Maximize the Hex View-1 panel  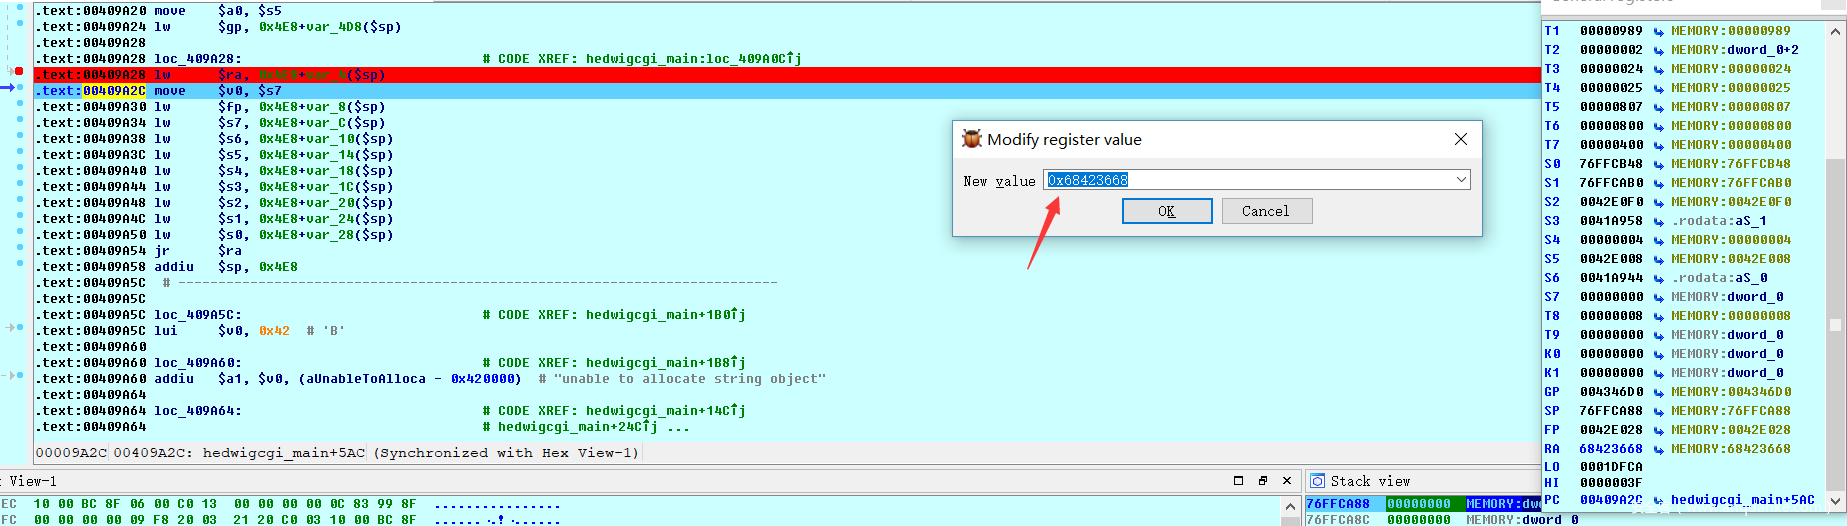coord(1238,481)
